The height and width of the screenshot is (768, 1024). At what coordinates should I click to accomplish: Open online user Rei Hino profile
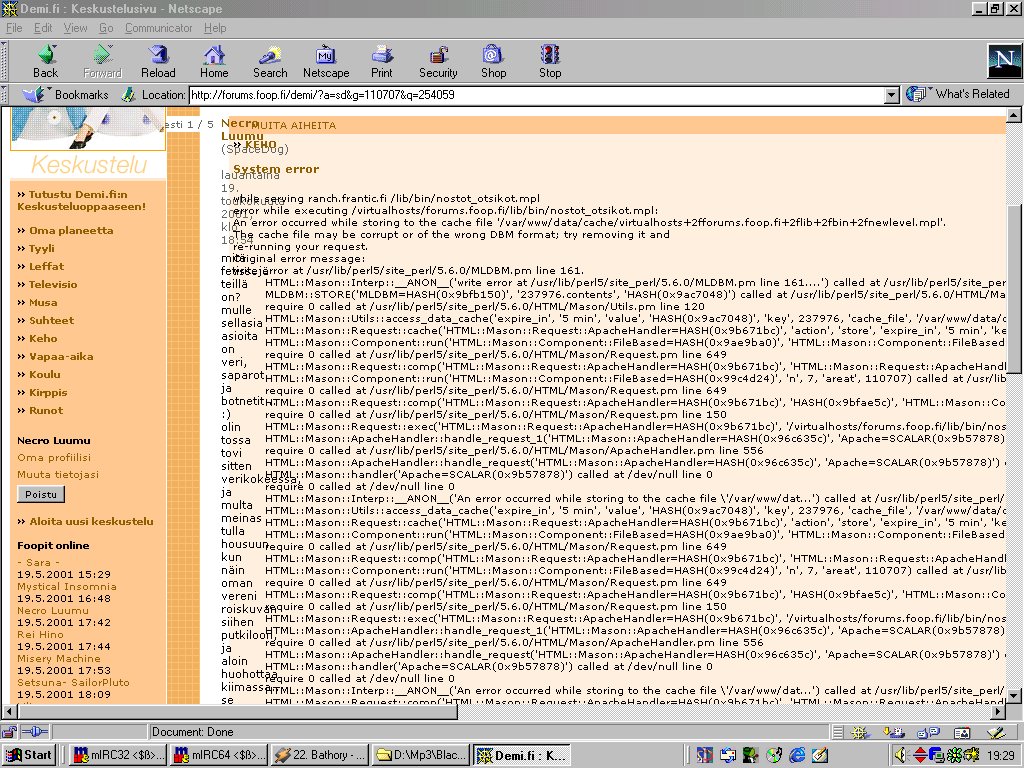click(40, 634)
